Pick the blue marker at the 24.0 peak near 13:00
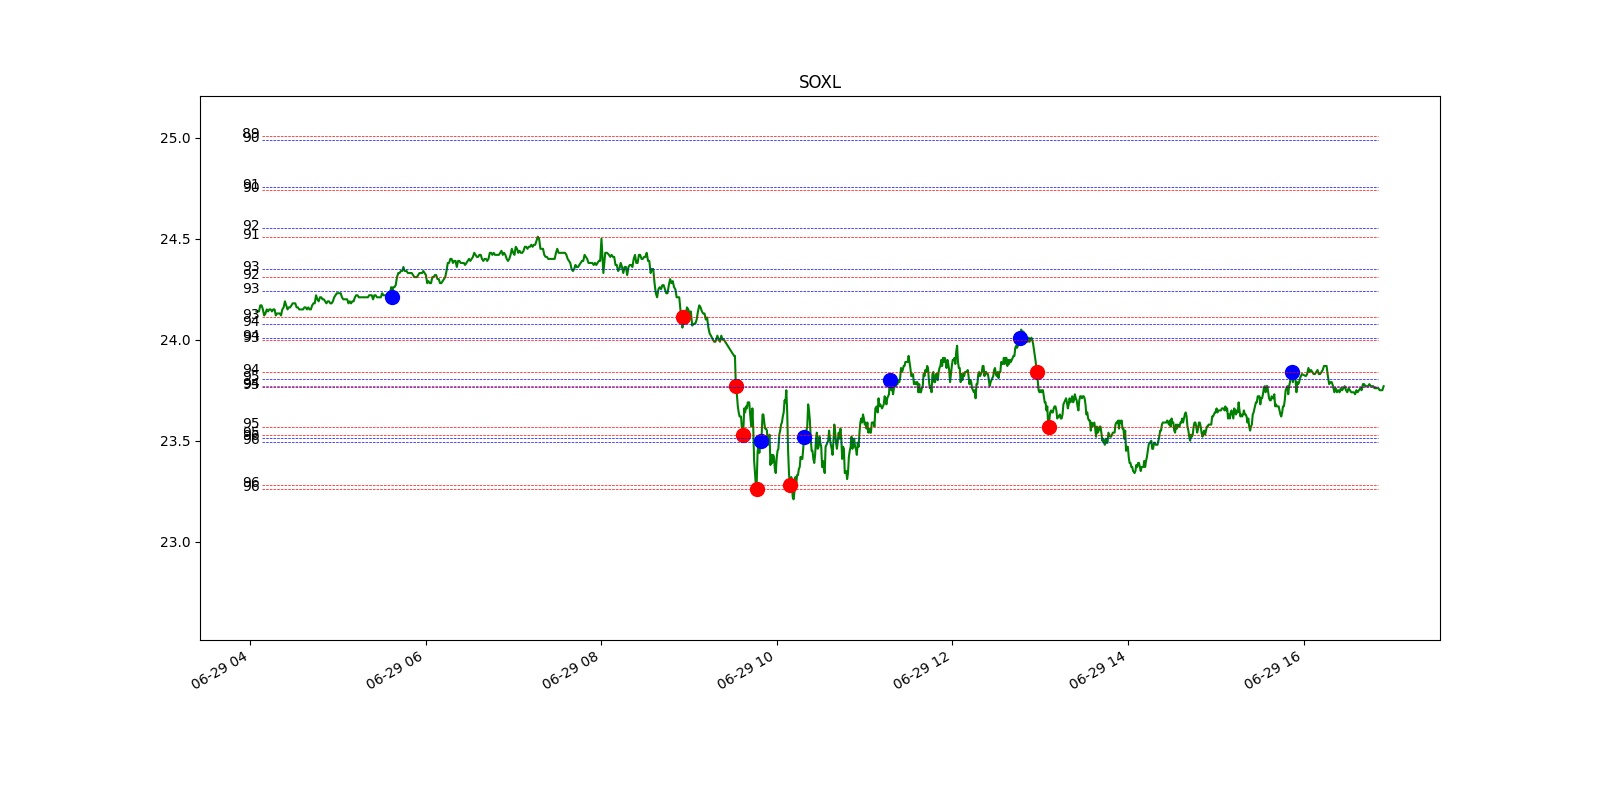Screen dimensions: 1600x800 click(1020, 338)
